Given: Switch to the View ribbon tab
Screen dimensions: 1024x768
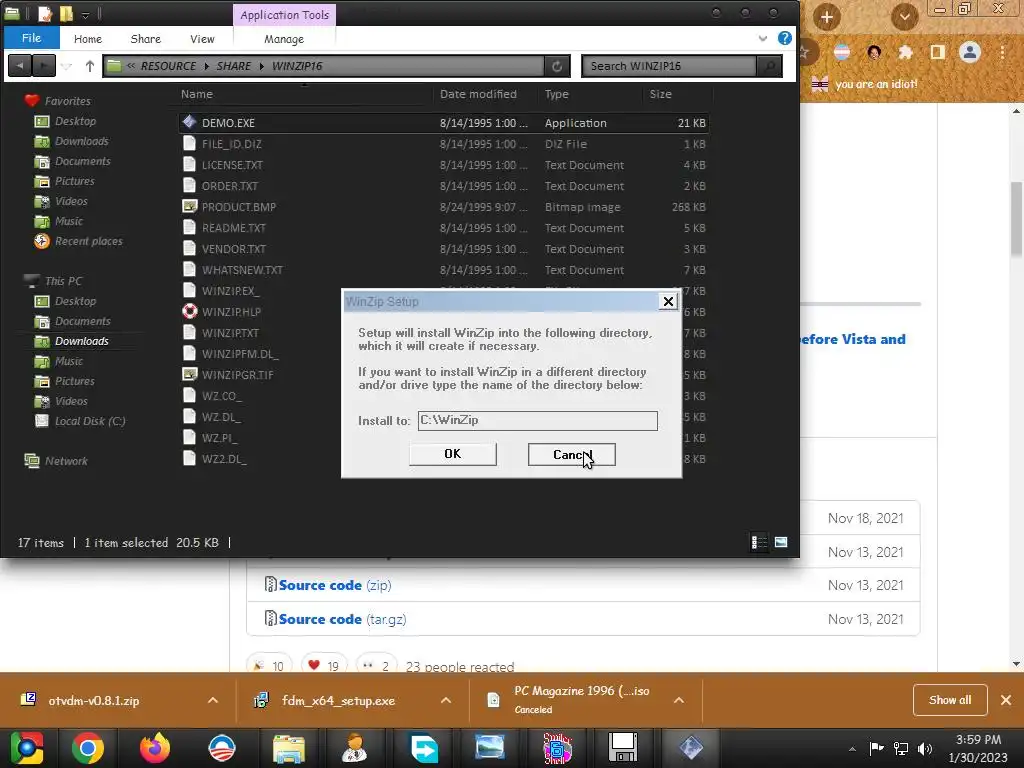Looking at the screenshot, I should (202, 39).
